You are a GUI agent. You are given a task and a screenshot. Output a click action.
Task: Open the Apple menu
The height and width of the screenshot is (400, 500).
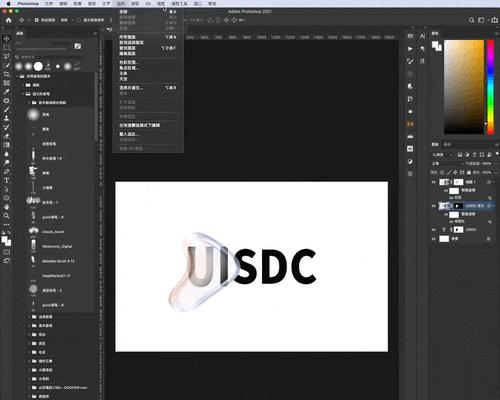coord(8,4)
